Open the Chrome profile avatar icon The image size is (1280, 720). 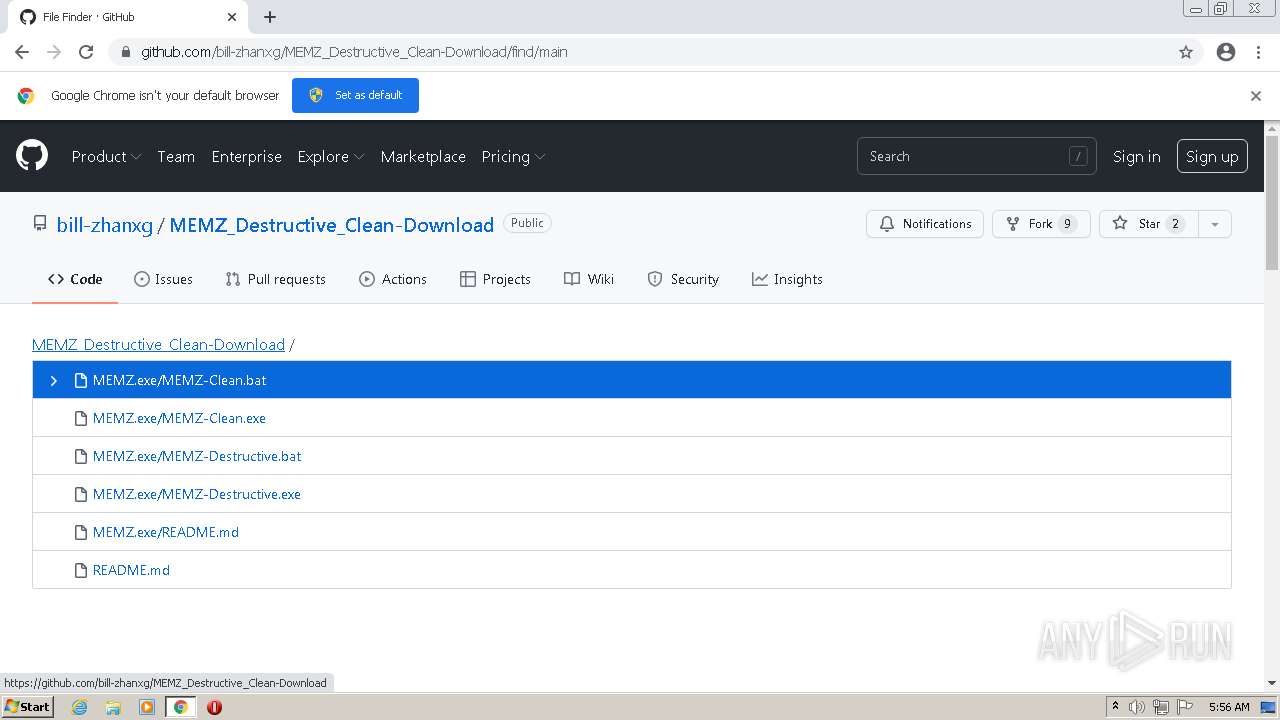(1226, 52)
